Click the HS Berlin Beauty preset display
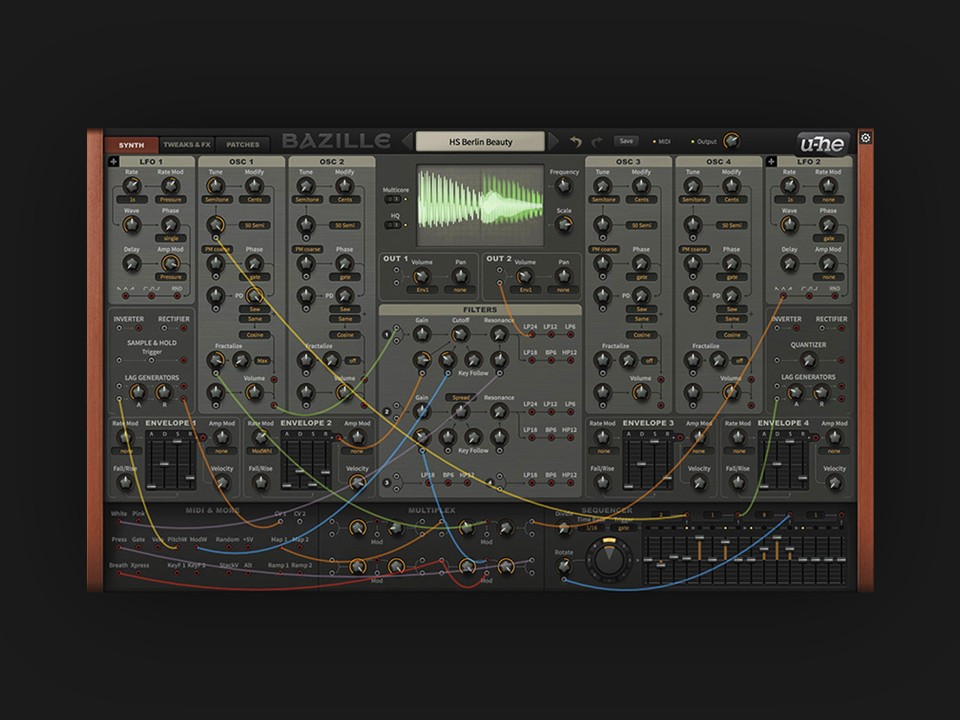960x720 pixels. click(x=481, y=141)
